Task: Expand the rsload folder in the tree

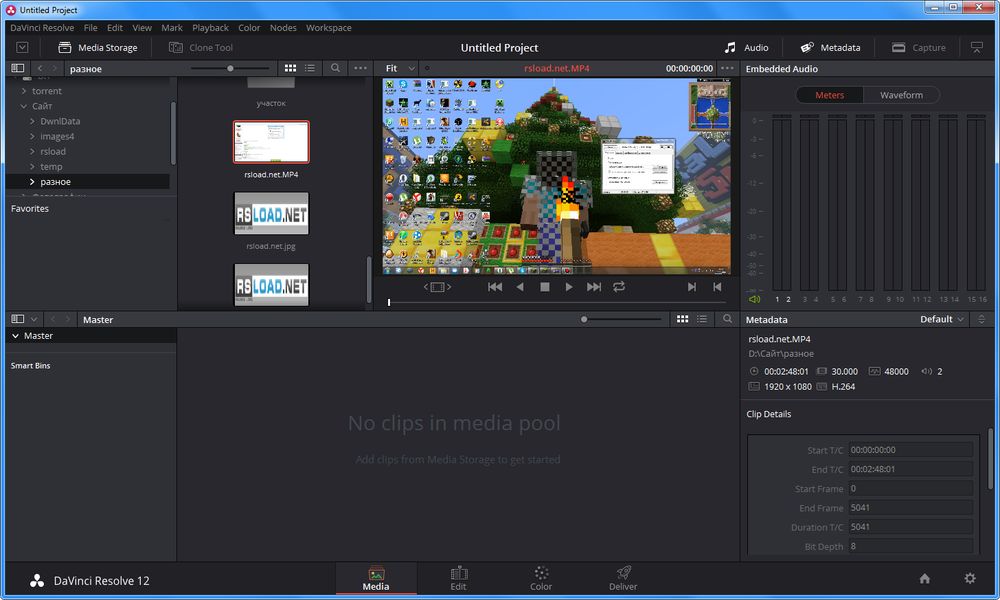Action: (30, 151)
